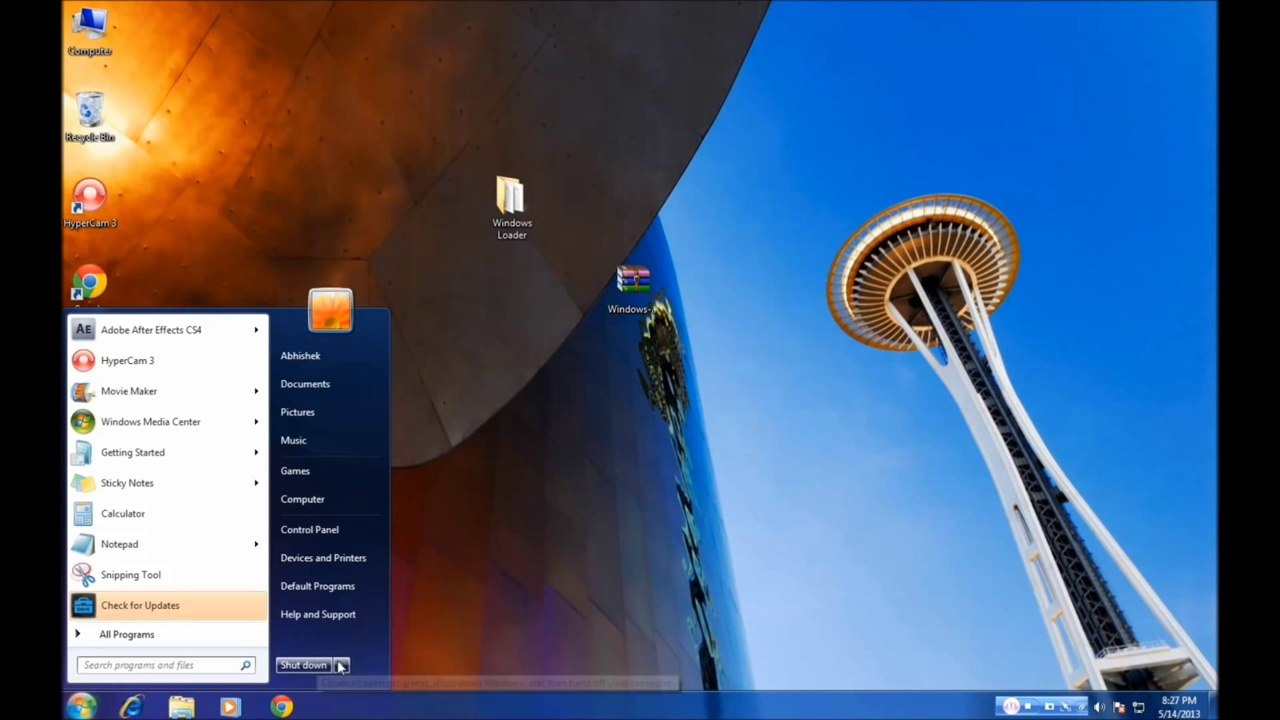The image size is (1280, 720).
Task: Open Abhishek user folder link
Action: click(x=300, y=356)
